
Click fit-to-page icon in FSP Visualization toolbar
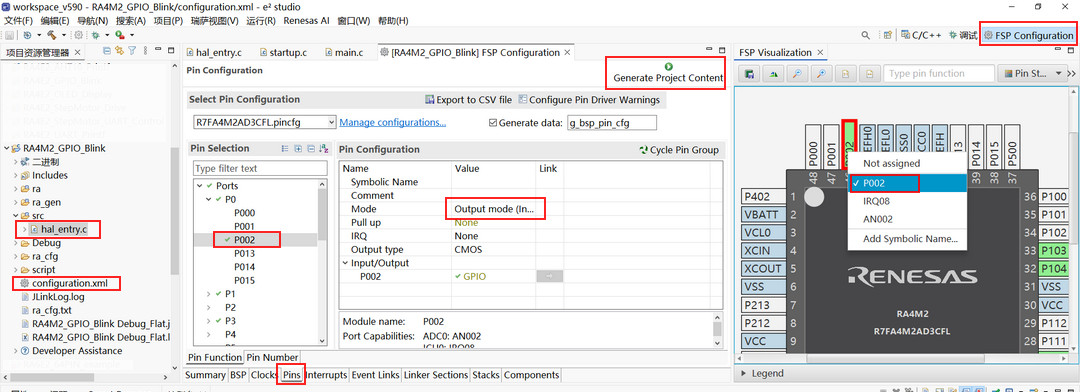click(x=845, y=74)
